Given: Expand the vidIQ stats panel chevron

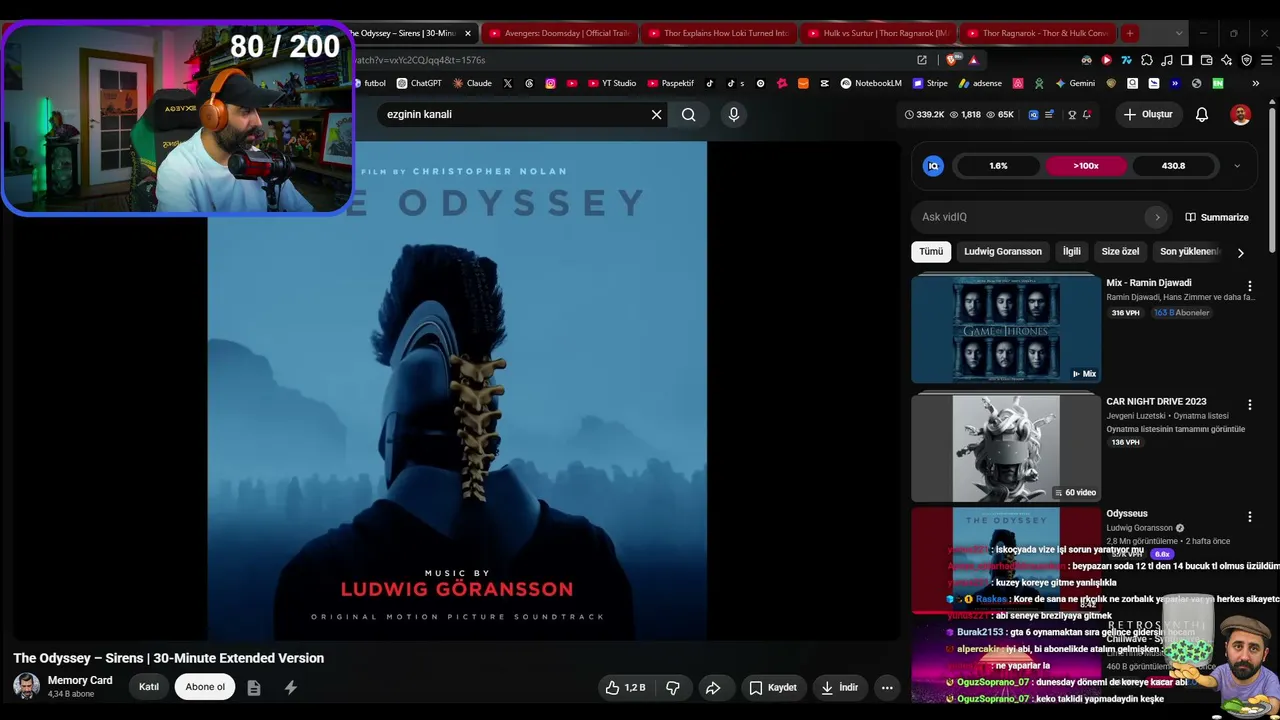Looking at the screenshot, I should tap(1237, 166).
